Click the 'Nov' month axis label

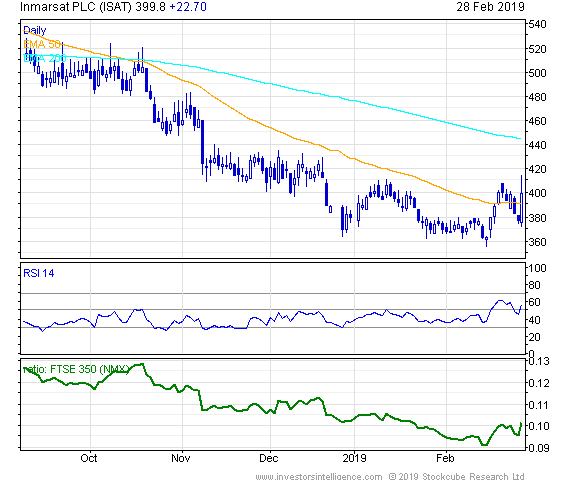click(x=181, y=458)
